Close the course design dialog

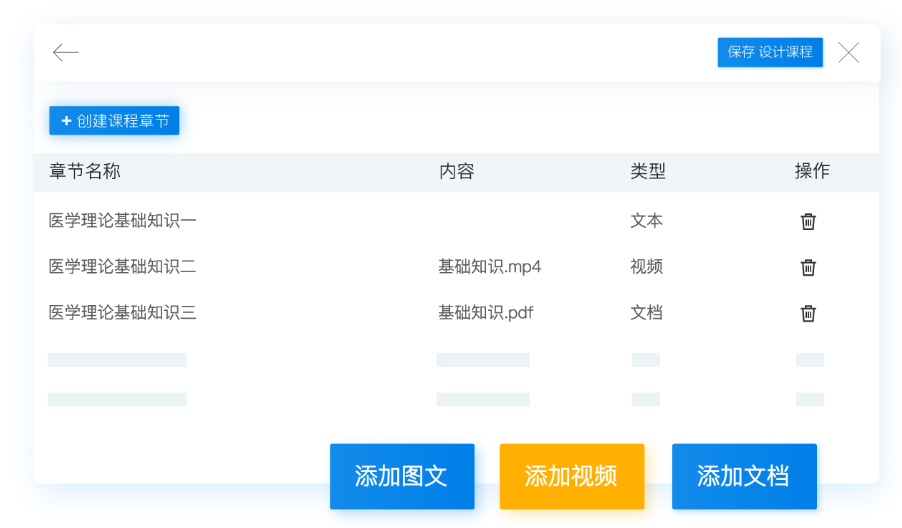click(x=848, y=53)
